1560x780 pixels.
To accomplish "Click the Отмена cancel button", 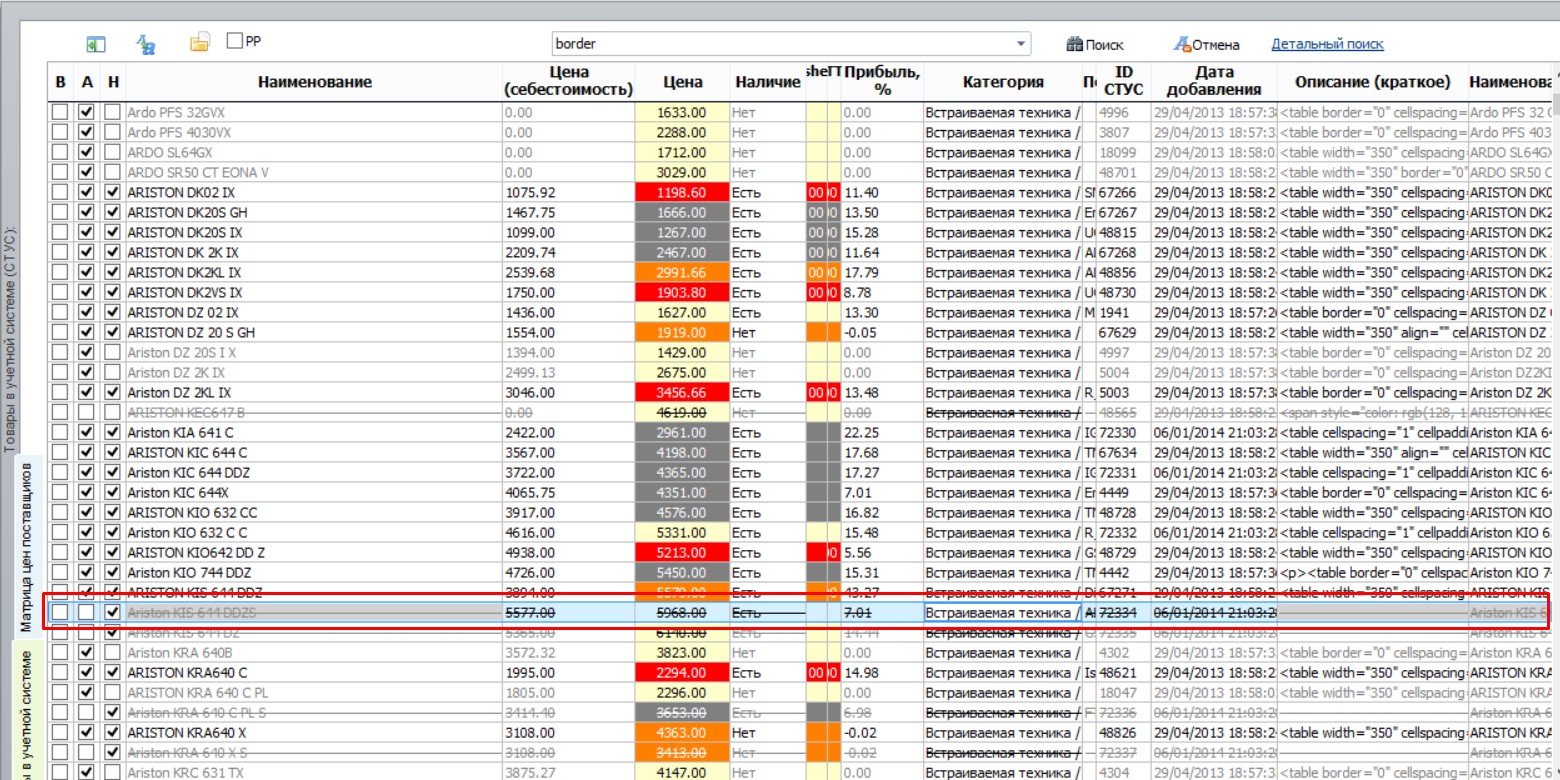I will click(1207, 44).
